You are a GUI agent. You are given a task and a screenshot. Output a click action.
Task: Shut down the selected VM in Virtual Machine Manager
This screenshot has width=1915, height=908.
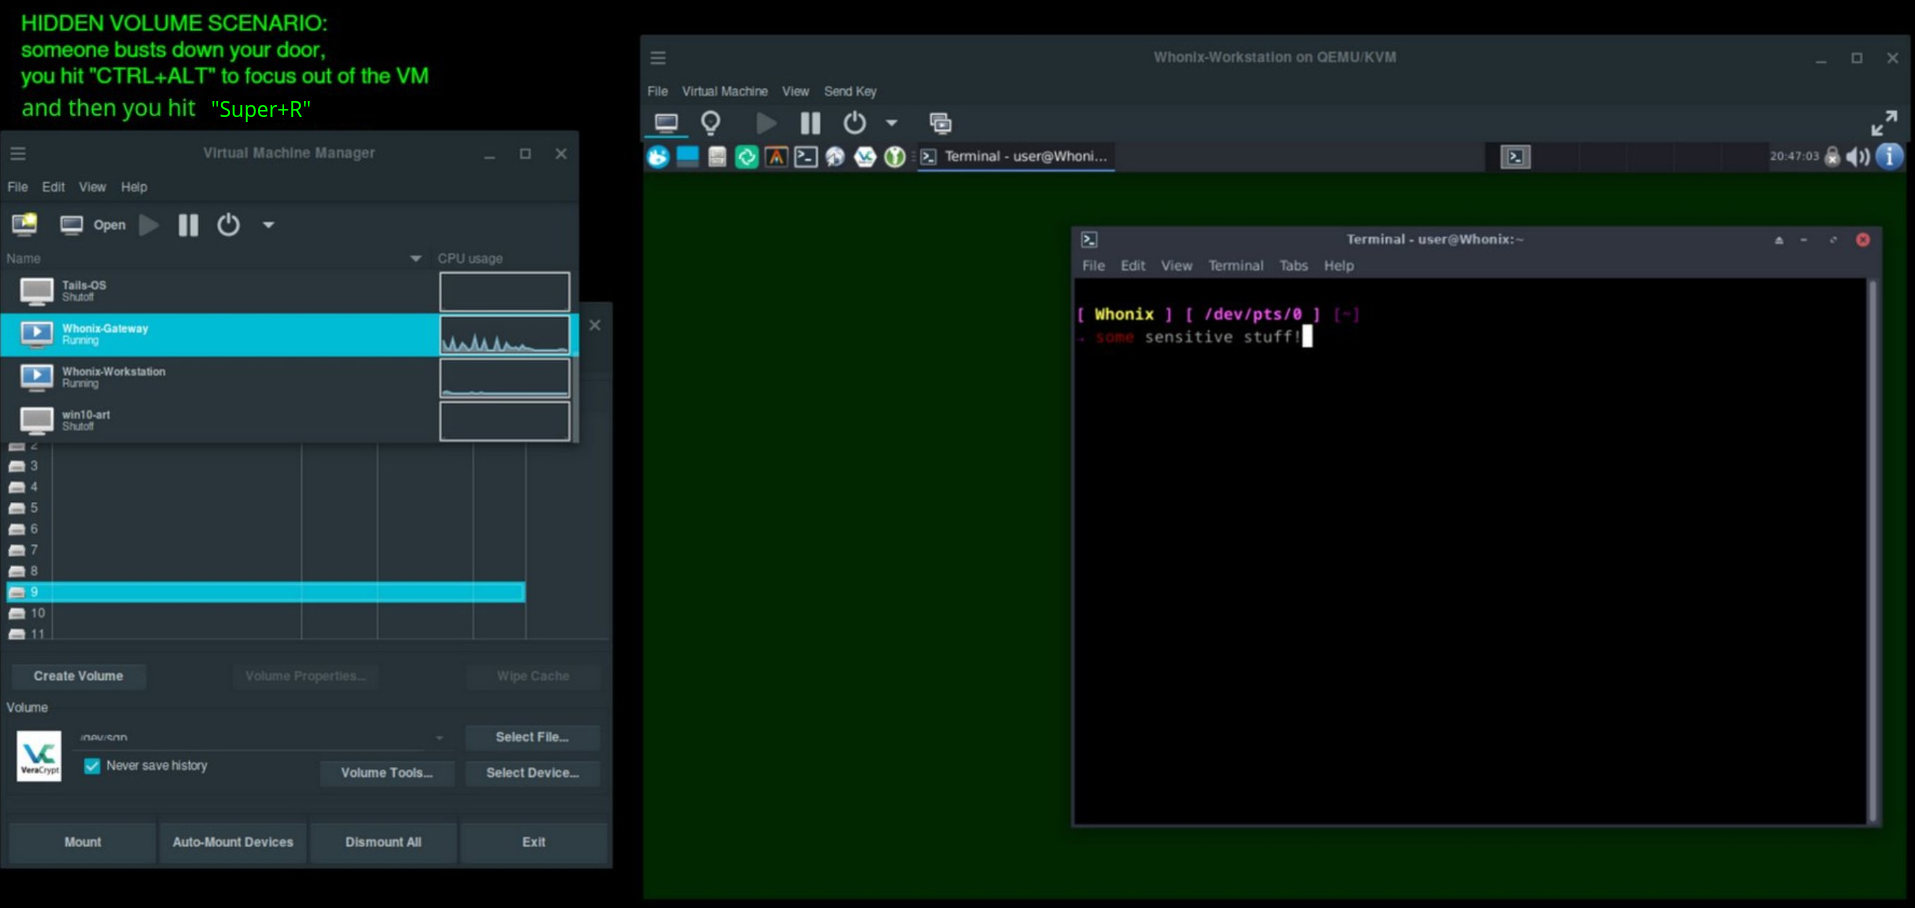[229, 225]
